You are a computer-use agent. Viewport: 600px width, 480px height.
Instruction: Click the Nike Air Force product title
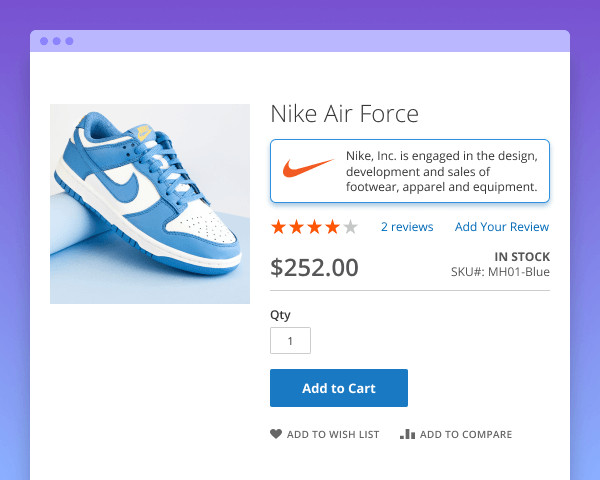pos(344,113)
